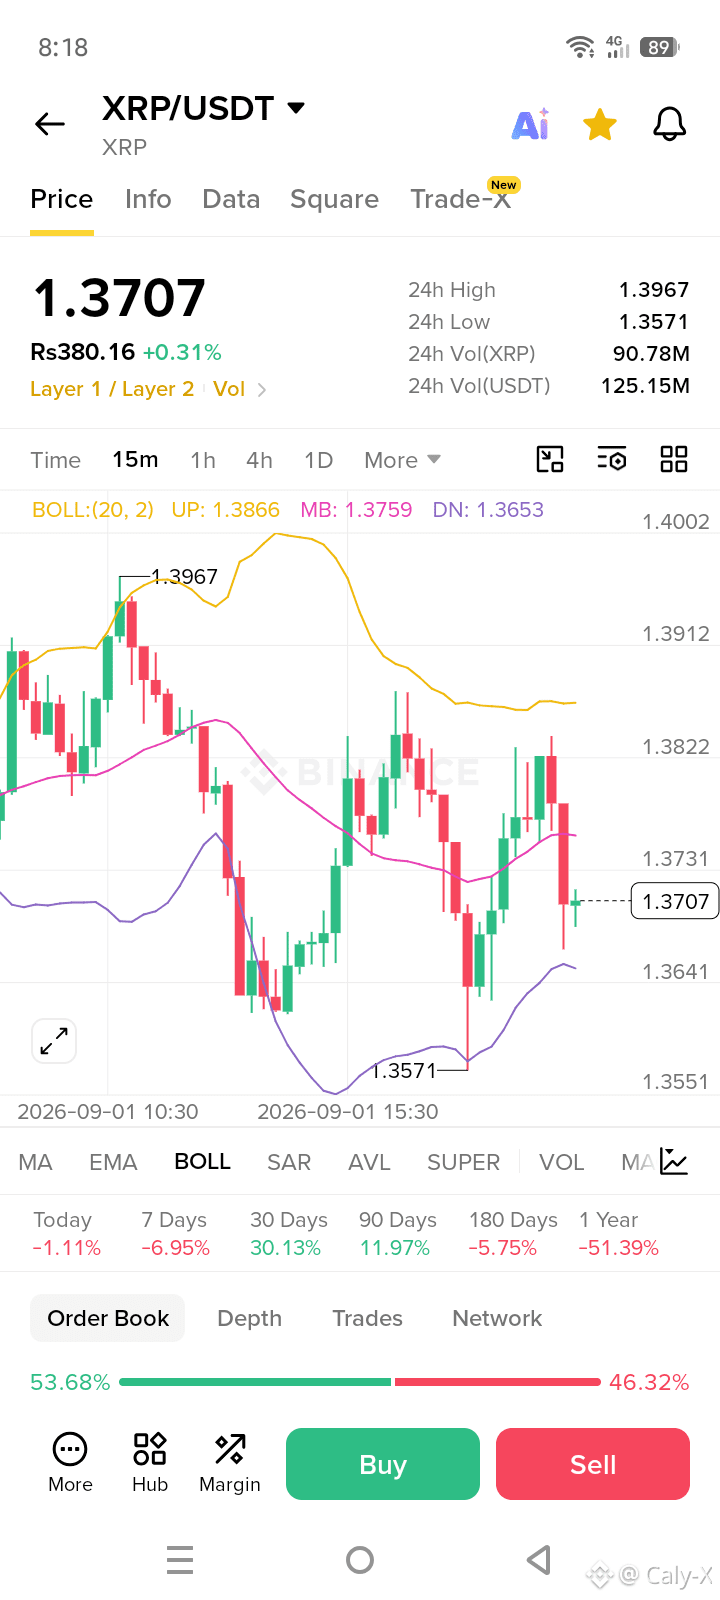
Task: Expand the XRP/USDT pair dropdown
Action: (x=296, y=107)
